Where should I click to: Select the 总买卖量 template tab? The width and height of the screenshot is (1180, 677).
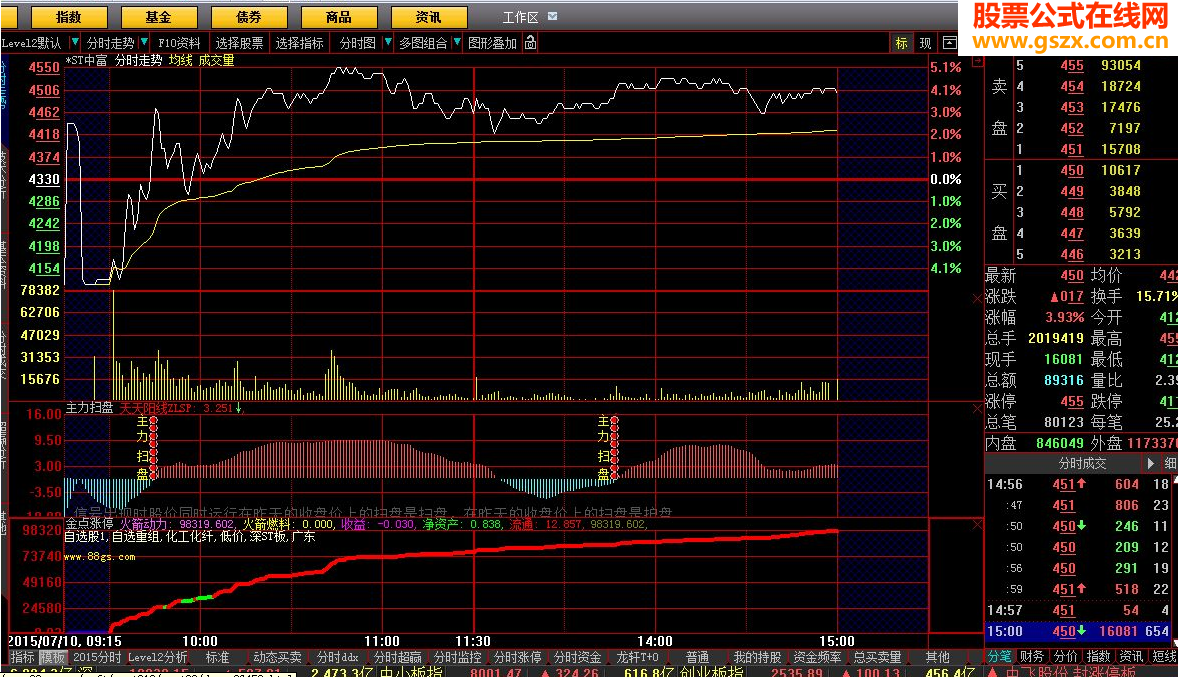877,657
